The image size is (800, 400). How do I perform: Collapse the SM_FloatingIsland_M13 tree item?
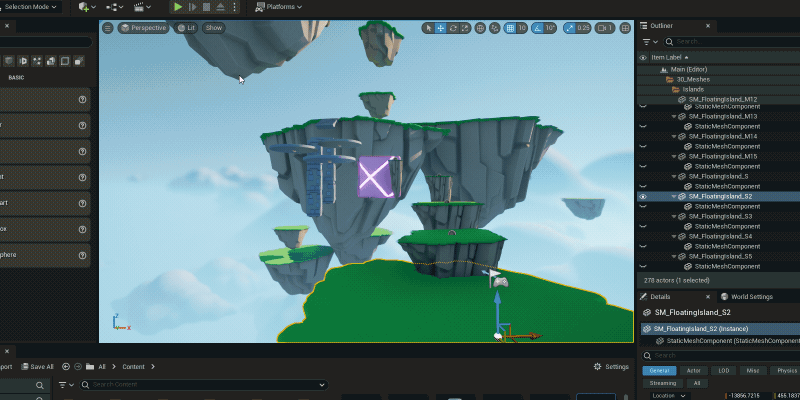click(674, 117)
